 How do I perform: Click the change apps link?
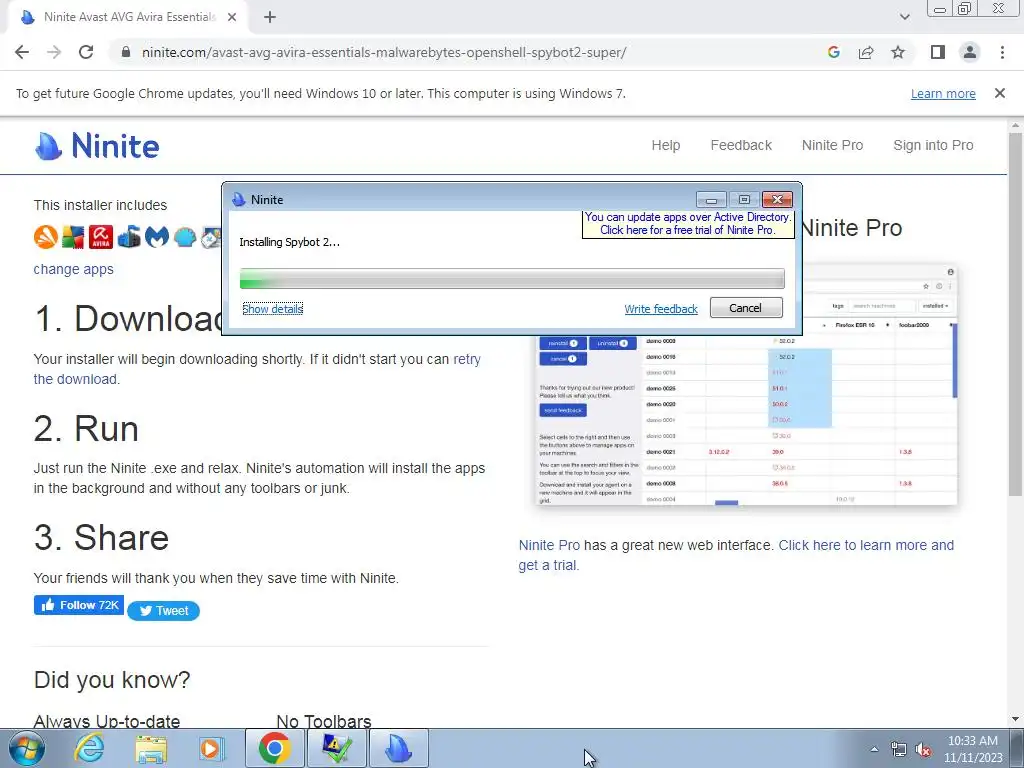pyautogui.click(x=73, y=269)
